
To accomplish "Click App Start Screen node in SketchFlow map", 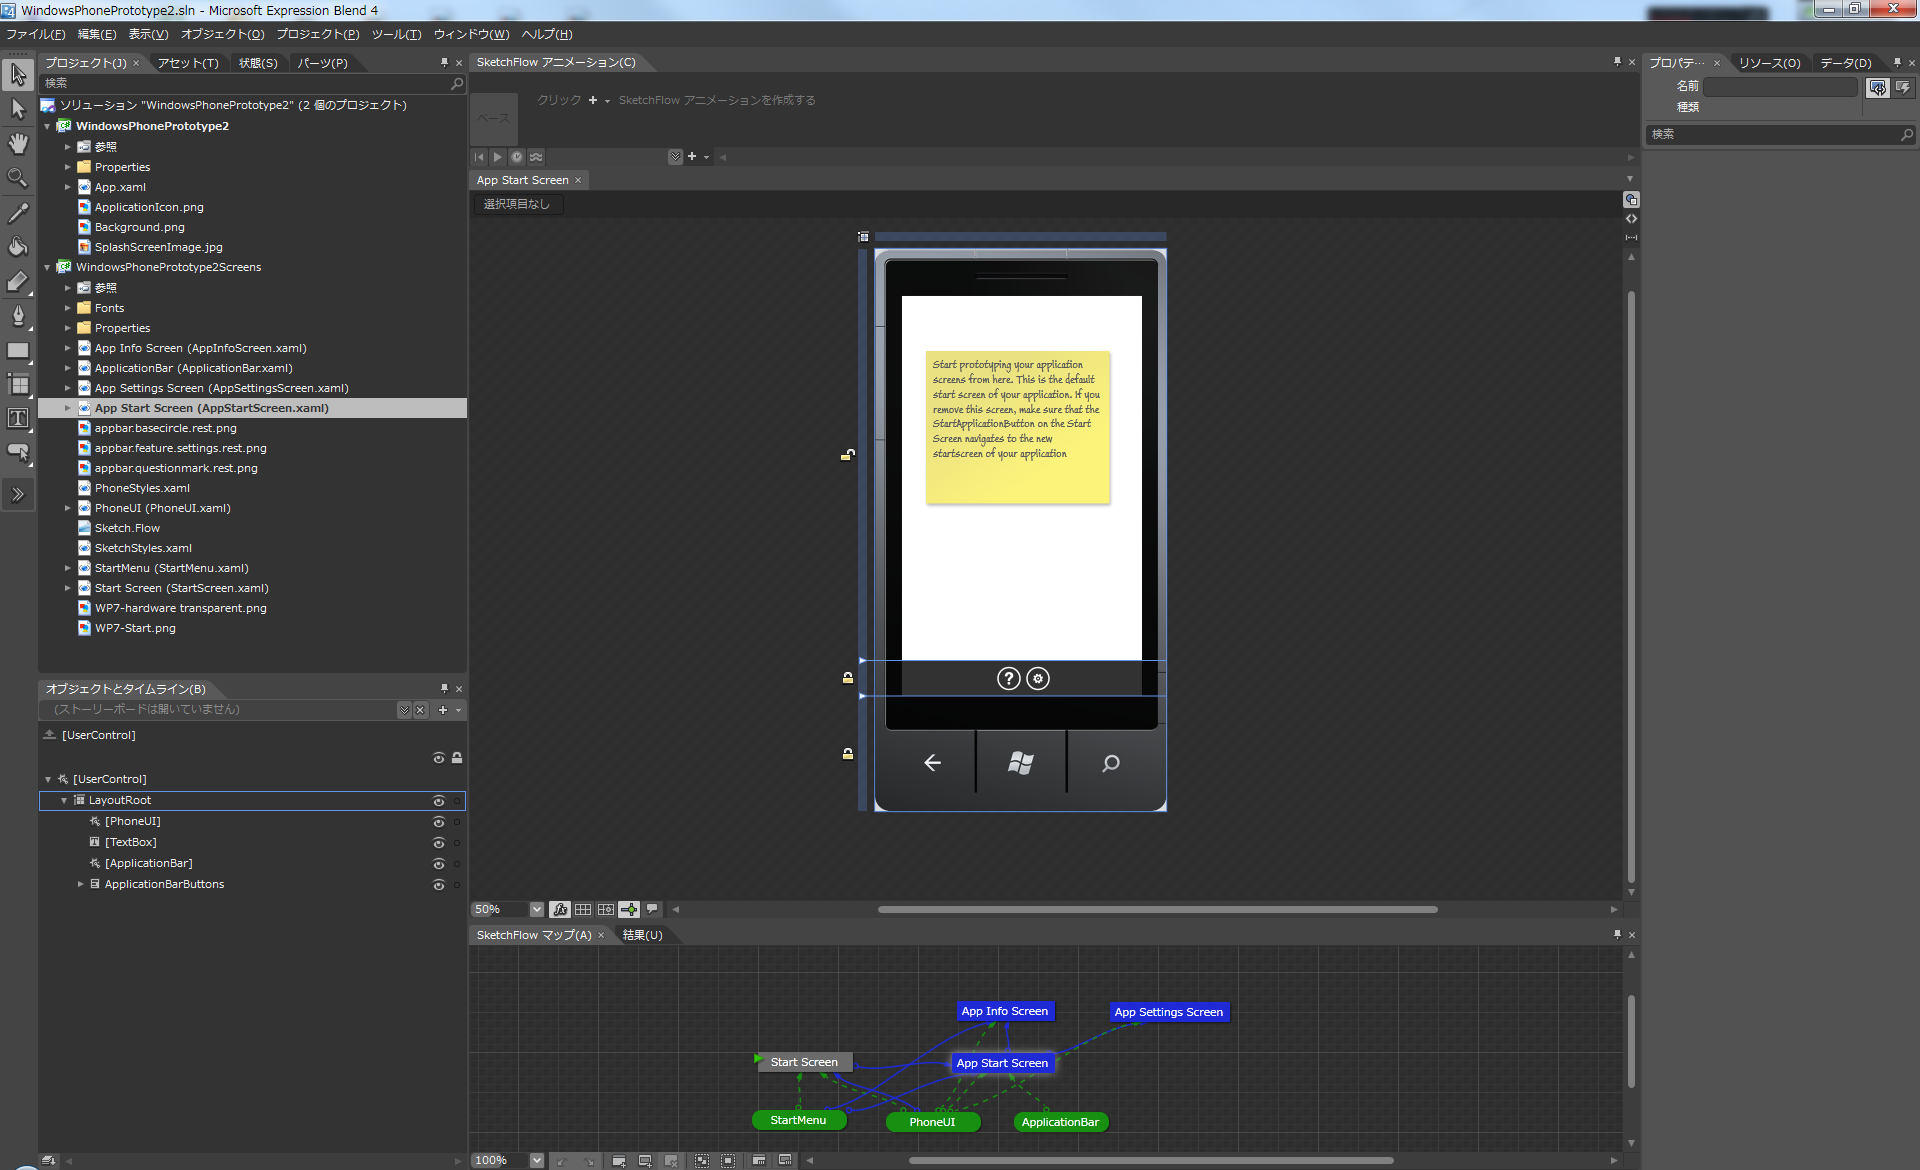I will (1001, 1063).
